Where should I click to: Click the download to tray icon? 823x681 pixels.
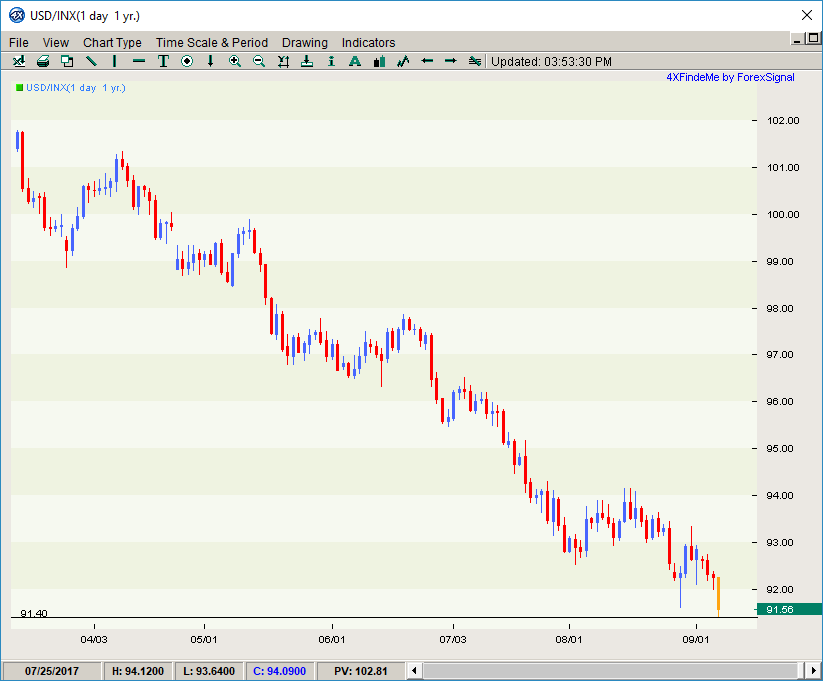click(307, 61)
